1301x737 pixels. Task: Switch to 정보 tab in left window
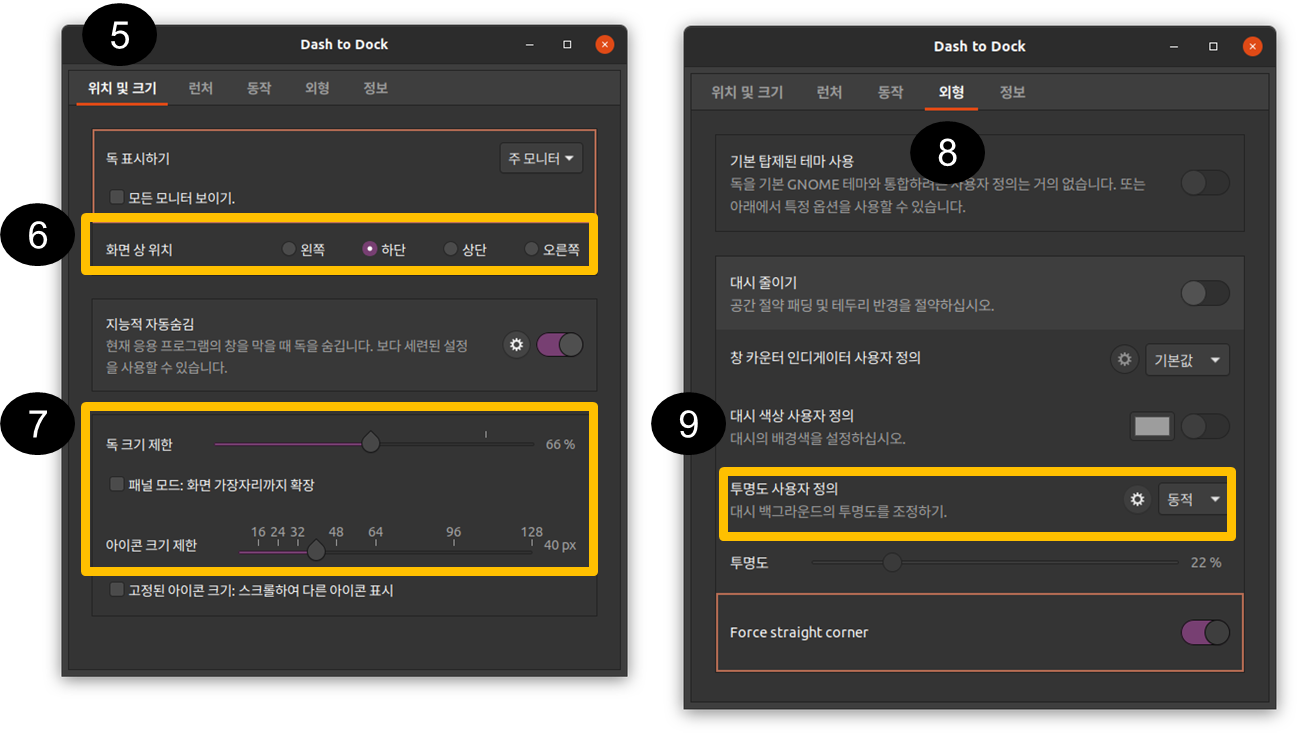click(376, 88)
